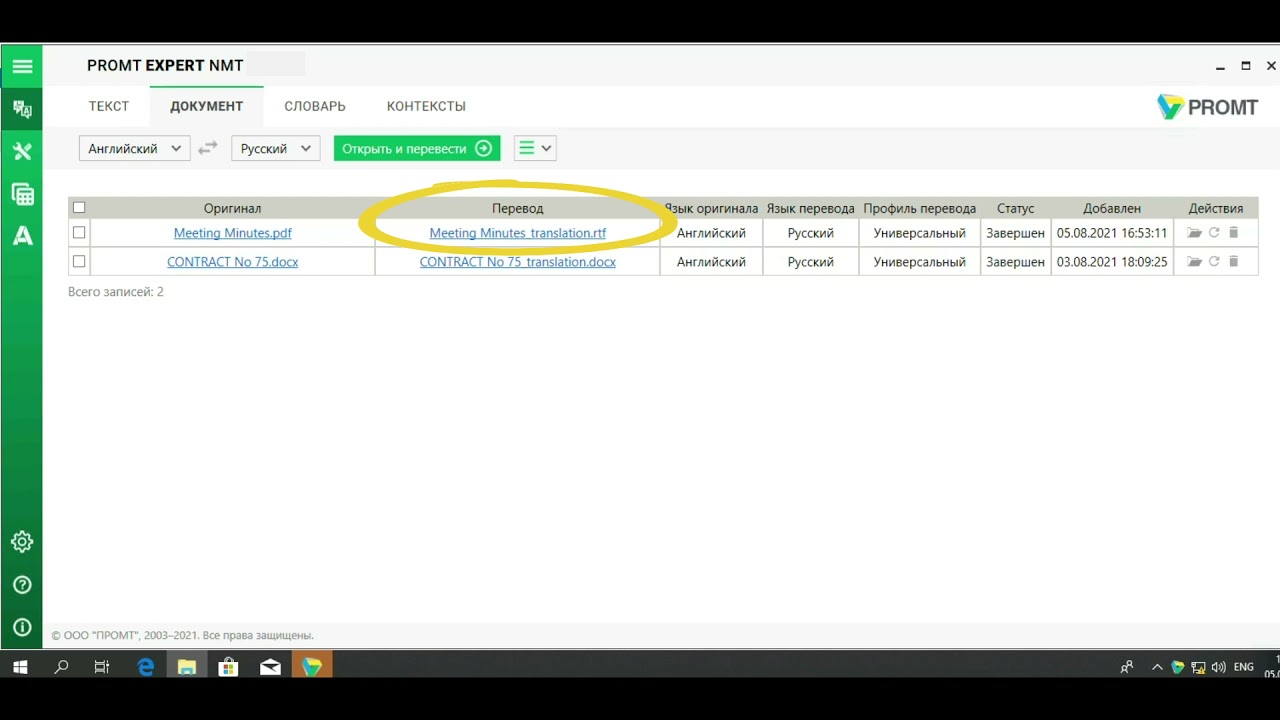Screen dimensions: 1280x720
Task: Open original CONTRACT No 75.docx link
Action: pos(233,262)
